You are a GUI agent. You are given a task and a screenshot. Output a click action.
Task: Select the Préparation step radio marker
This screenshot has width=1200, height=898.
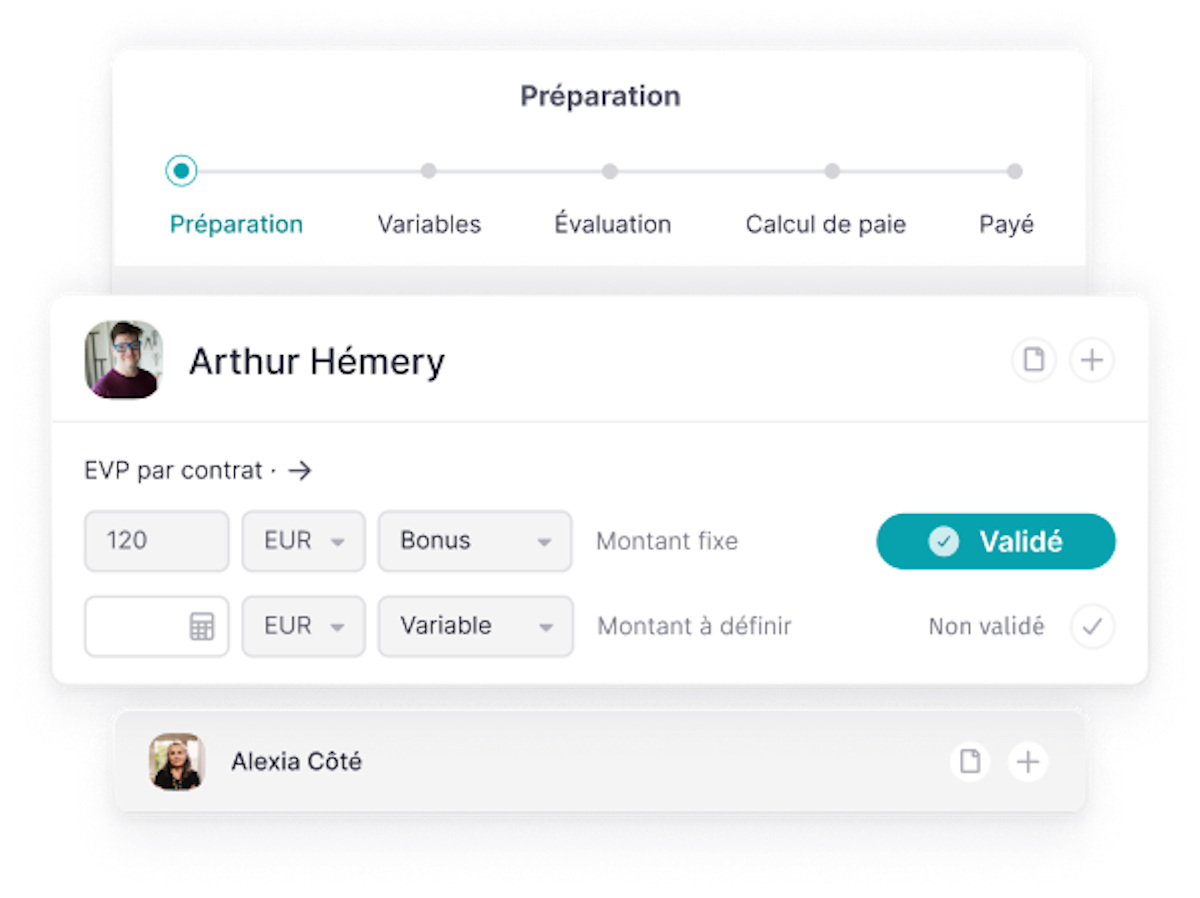coord(181,171)
